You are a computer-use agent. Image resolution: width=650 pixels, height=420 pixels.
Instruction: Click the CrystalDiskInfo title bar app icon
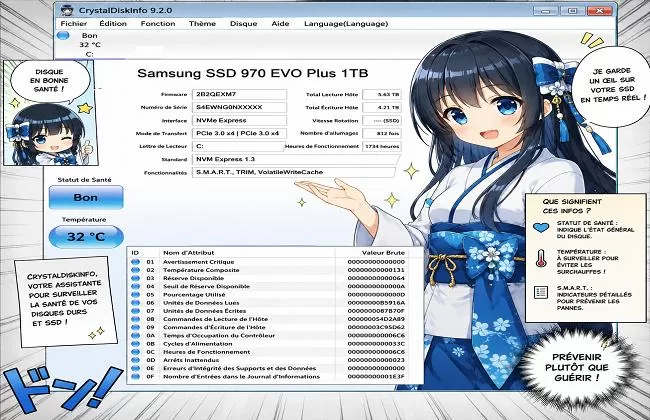tap(67, 10)
